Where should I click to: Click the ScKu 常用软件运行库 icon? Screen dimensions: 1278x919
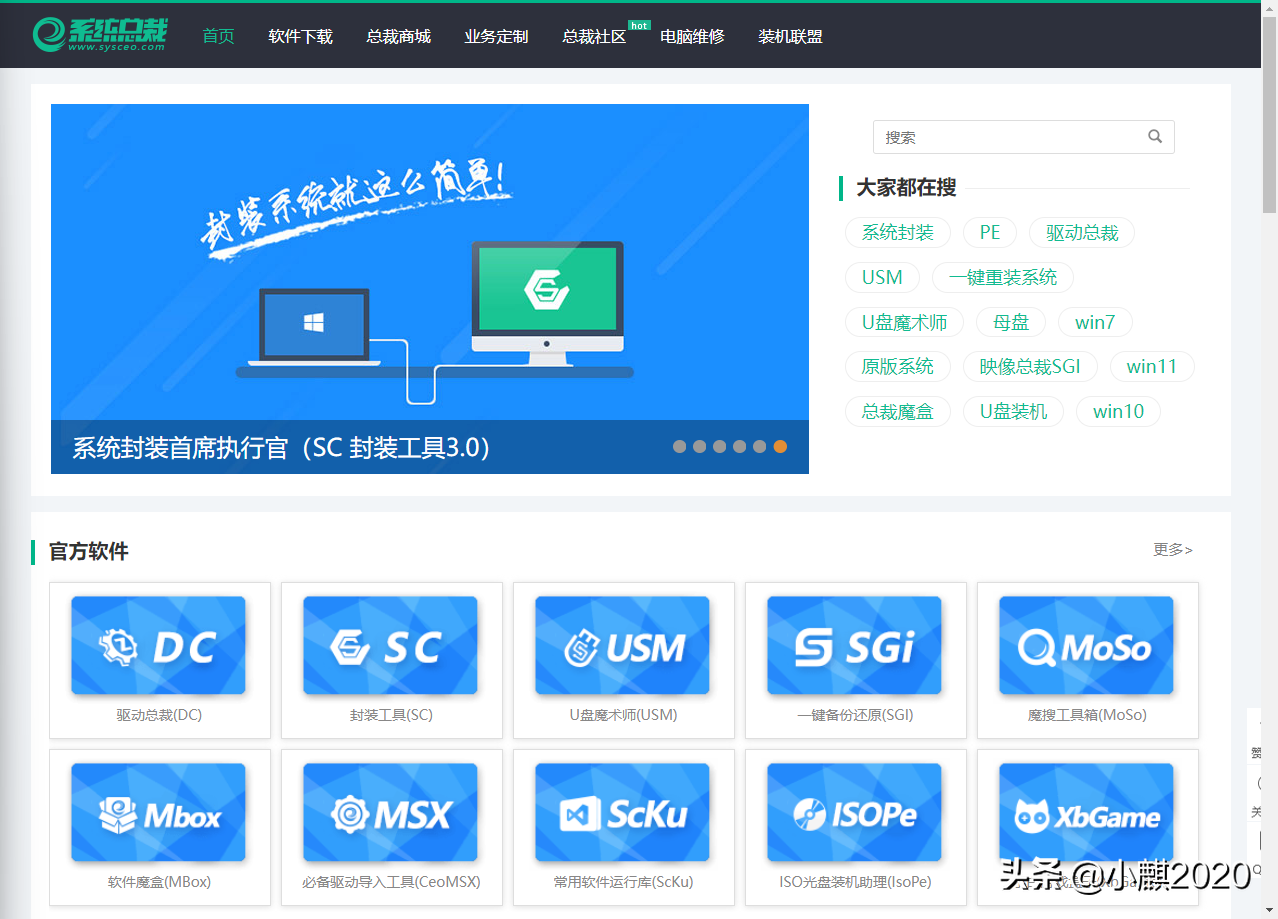(x=622, y=812)
